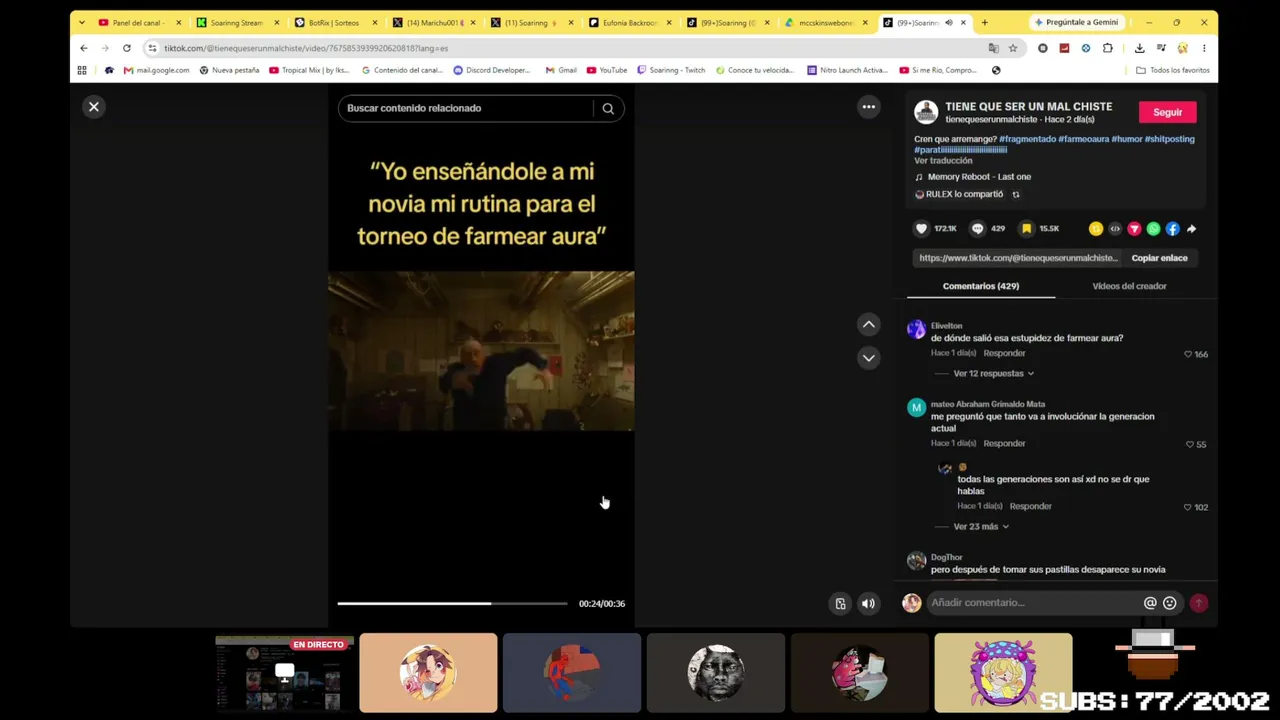Switch to the 'Soarinng Stream' tab
The image size is (1280, 720).
(236, 22)
